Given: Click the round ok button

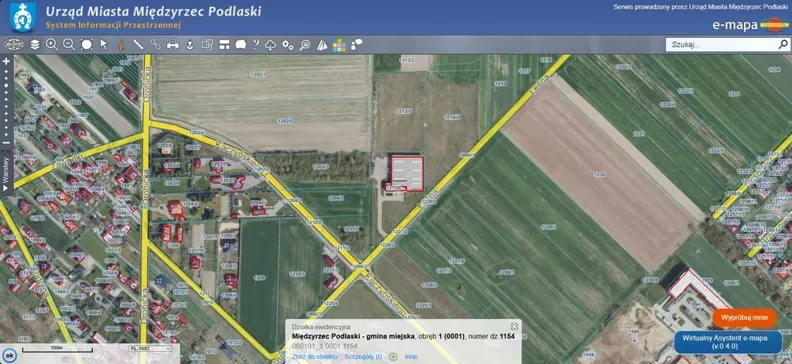Looking at the screenshot, I should (9, 355).
